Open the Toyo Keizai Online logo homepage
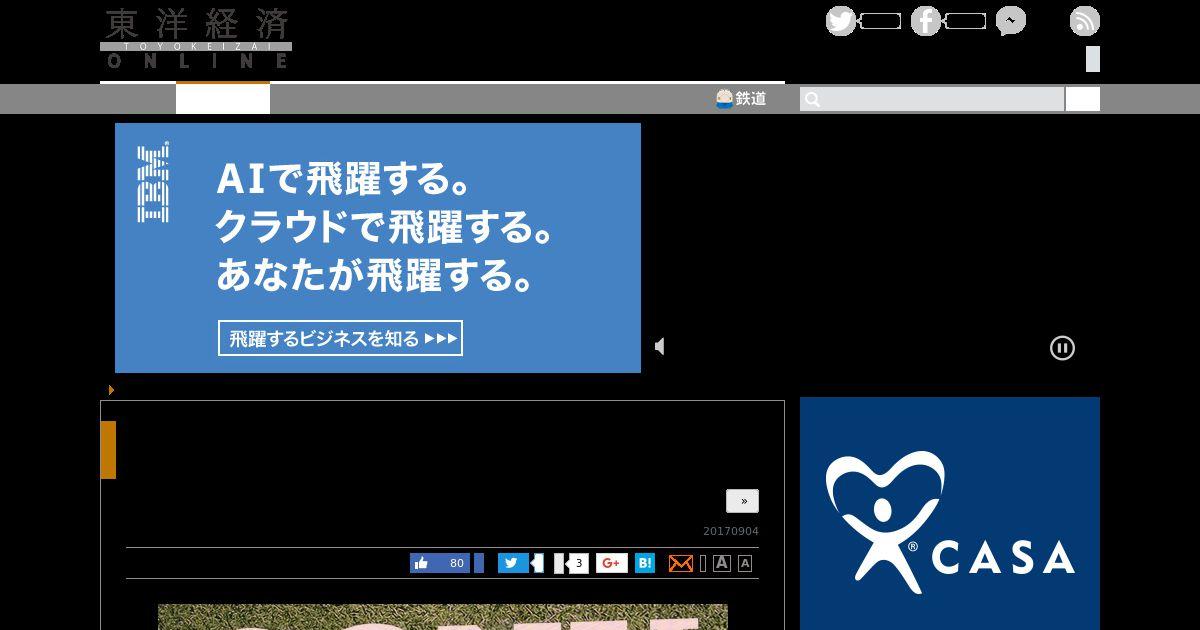Screen dimensions: 1200x630 [x=196, y=39]
